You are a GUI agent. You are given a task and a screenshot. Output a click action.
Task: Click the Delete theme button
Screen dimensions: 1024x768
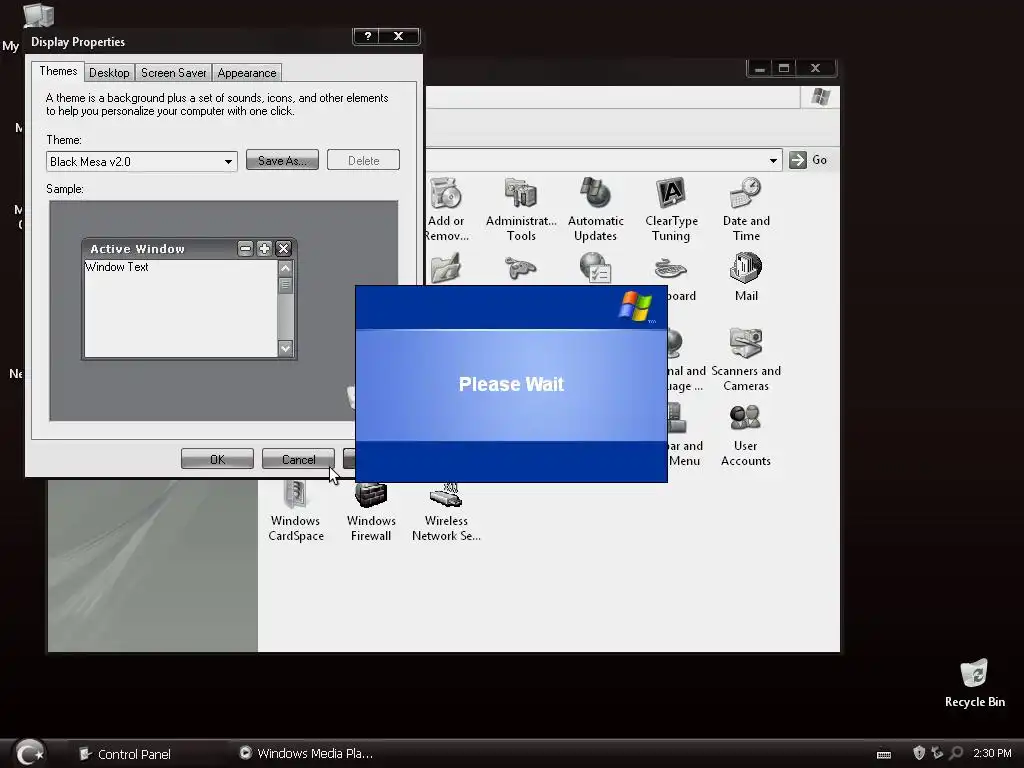tap(363, 161)
